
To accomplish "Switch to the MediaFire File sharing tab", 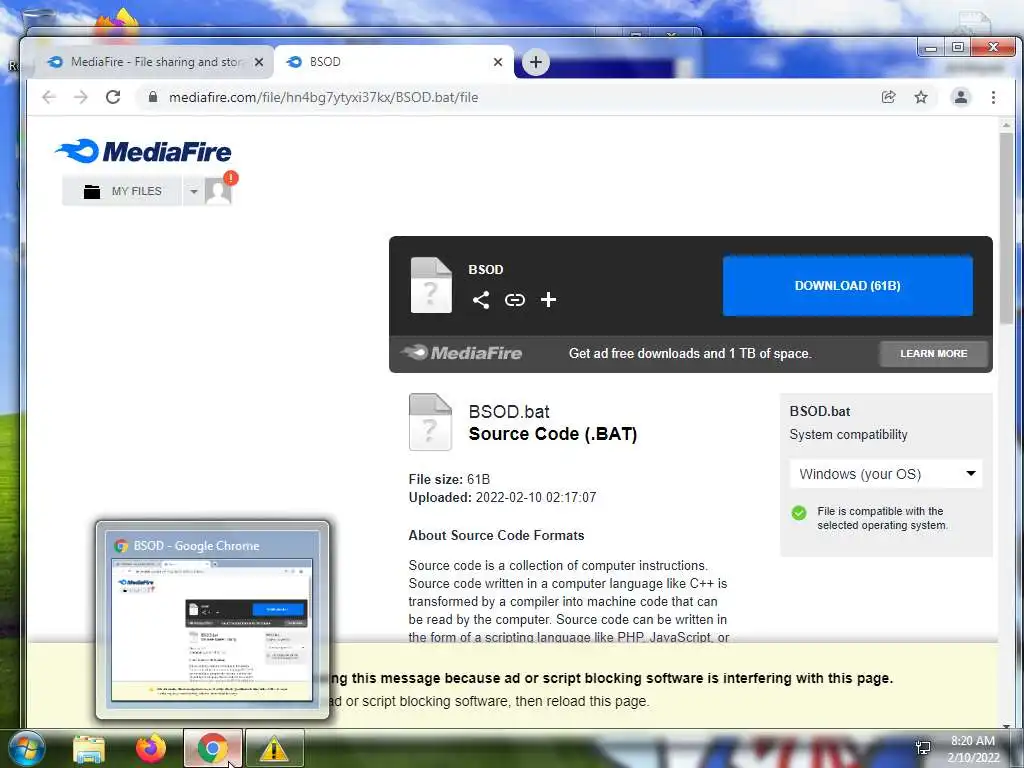I will [x=155, y=62].
